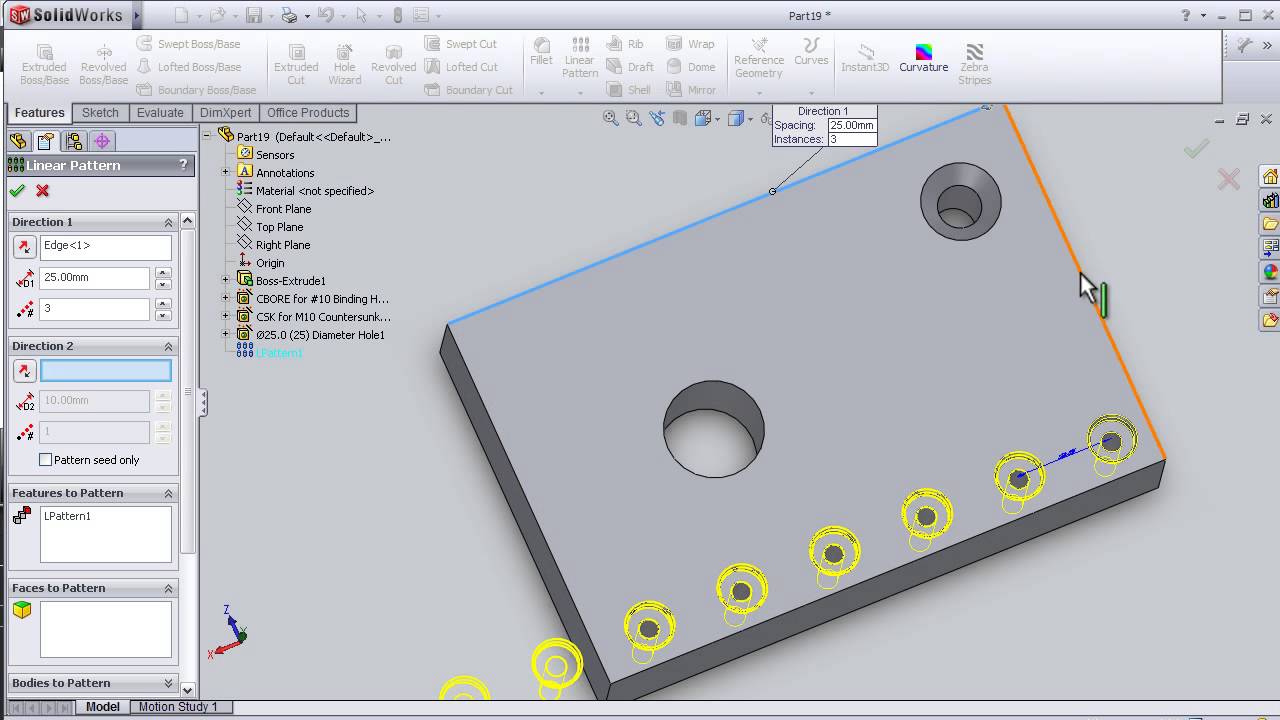Screen dimensions: 1280x720
Task: Expand the CBORE for #10 Binding node
Action: 225,299
